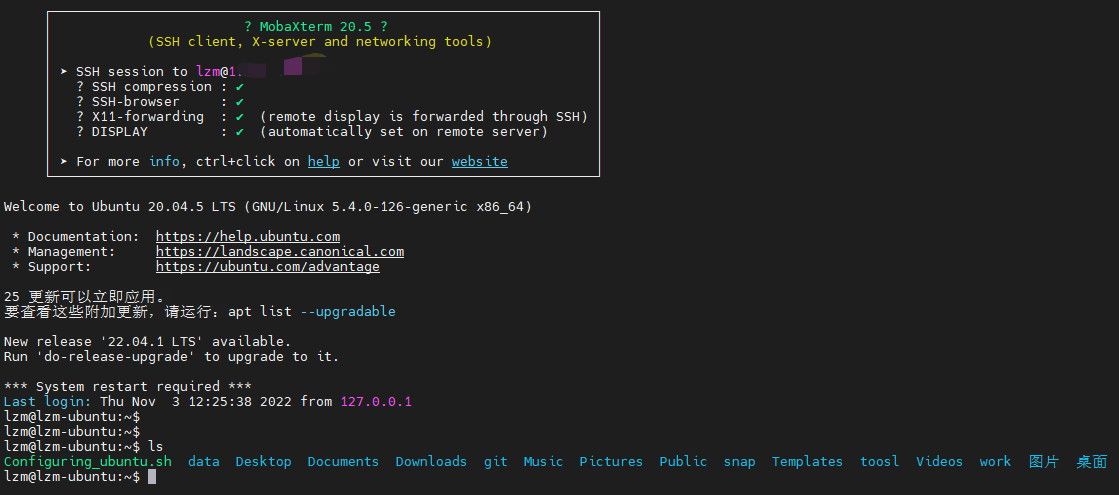1119x495 pixels.
Task: Open the "help" link in the MobaXterm banner
Action: pos(323,161)
